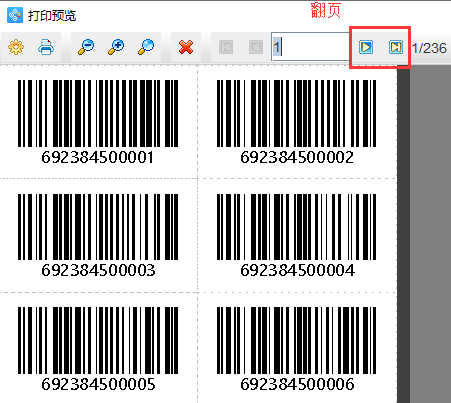Click the page number input field

coord(311,47)
